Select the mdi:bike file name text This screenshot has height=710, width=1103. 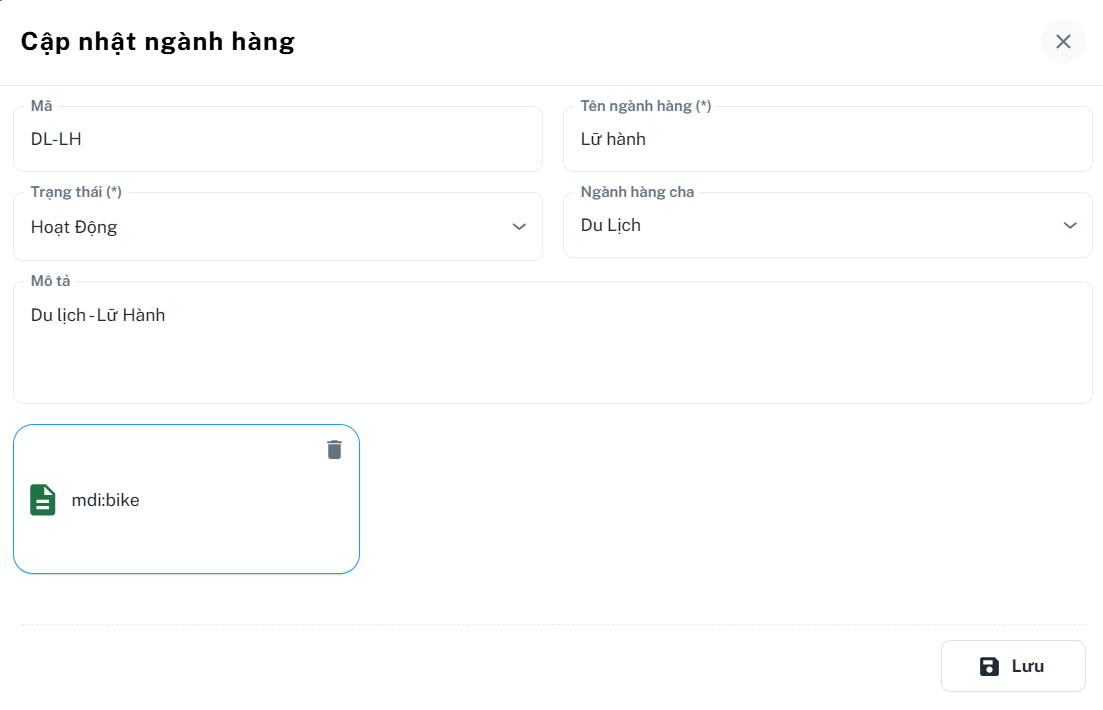point(105,500)
